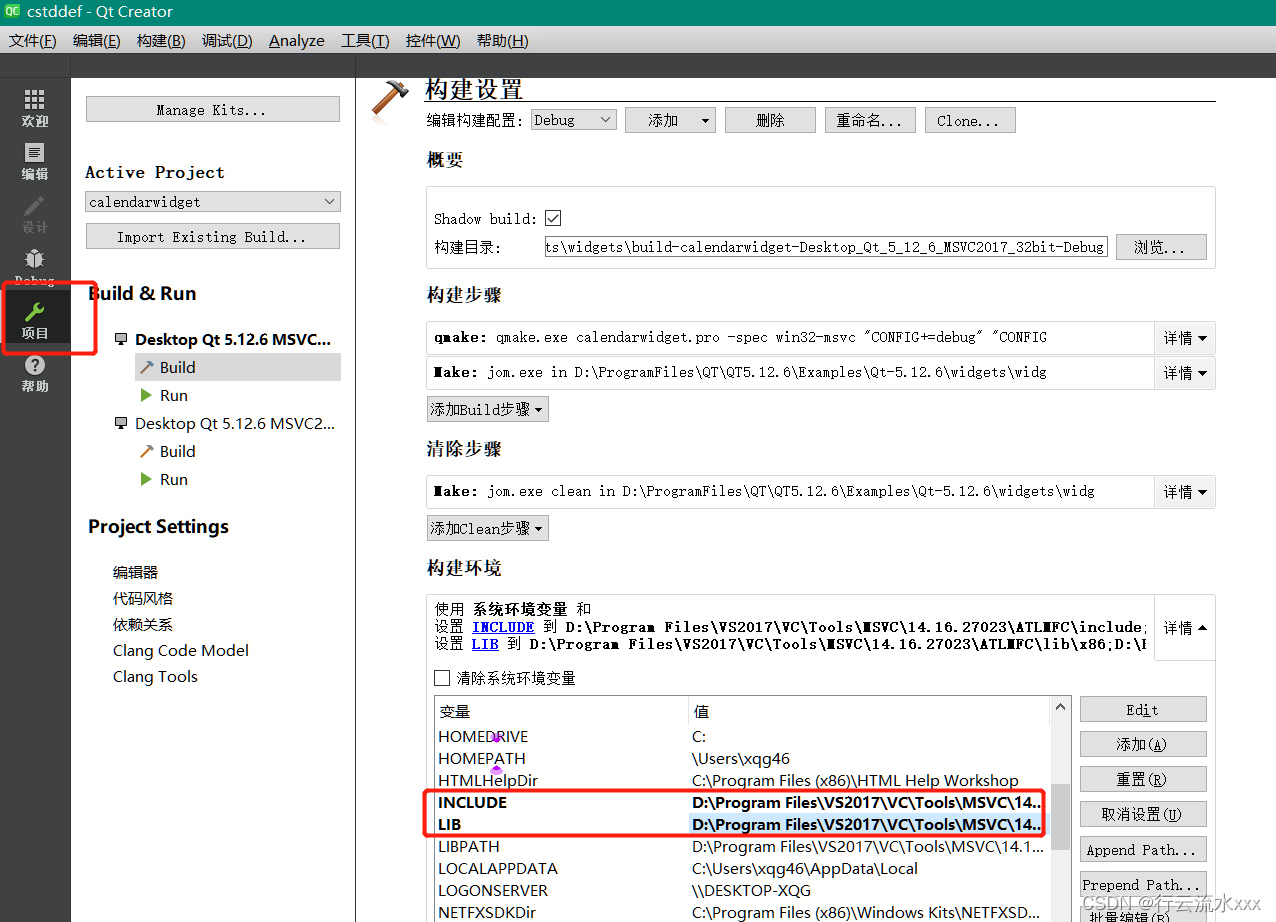Screen dimensions: 1276x922
Task: Open Clang Code Model settings
Action: 181,650
